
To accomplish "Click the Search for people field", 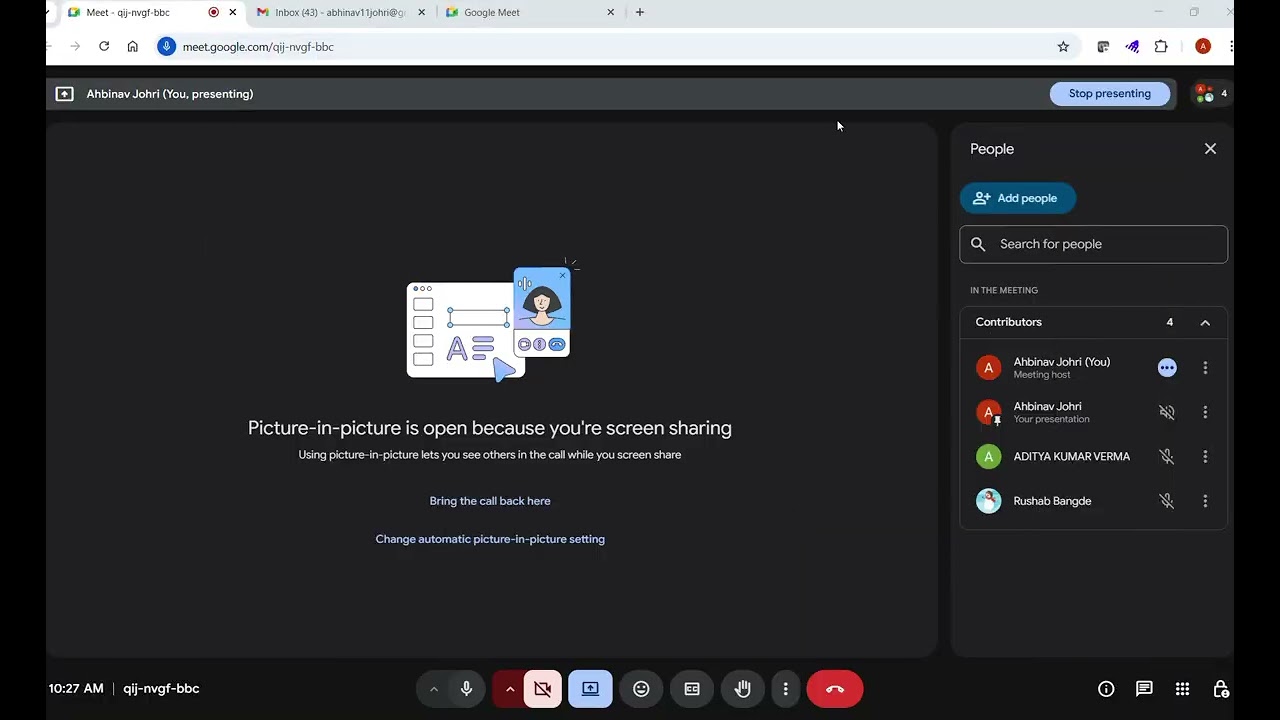I will coord(1094,244).
